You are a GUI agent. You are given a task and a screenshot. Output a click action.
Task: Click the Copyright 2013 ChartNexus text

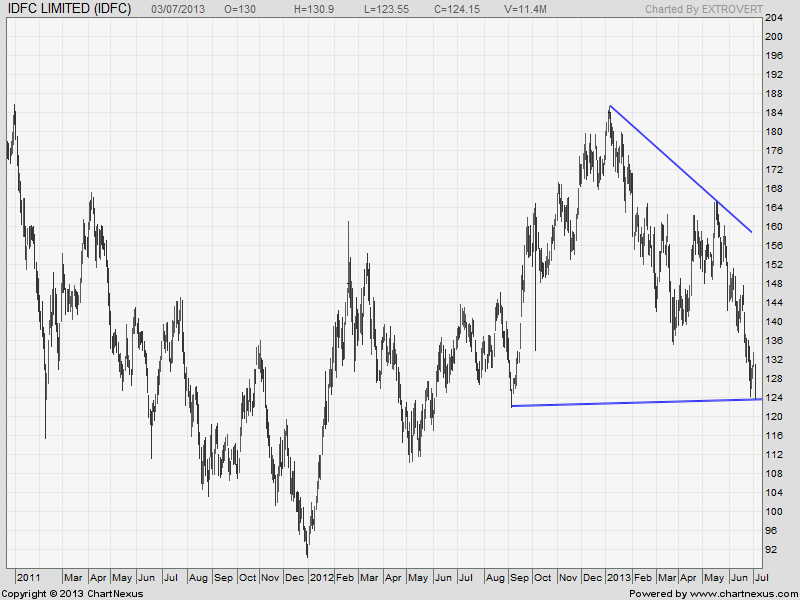[72, 593]
